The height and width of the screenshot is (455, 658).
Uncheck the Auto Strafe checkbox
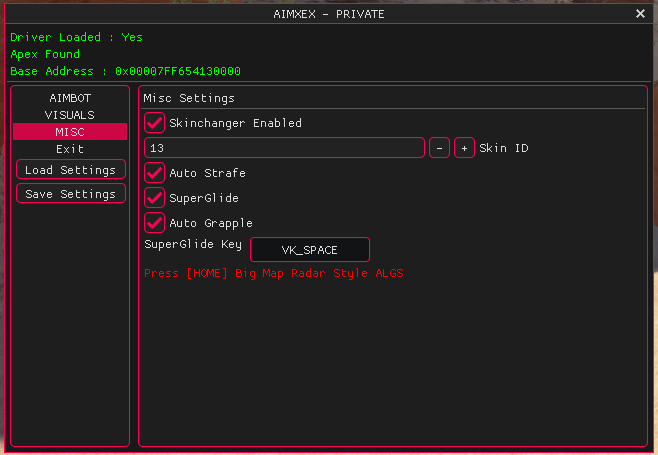155,173
